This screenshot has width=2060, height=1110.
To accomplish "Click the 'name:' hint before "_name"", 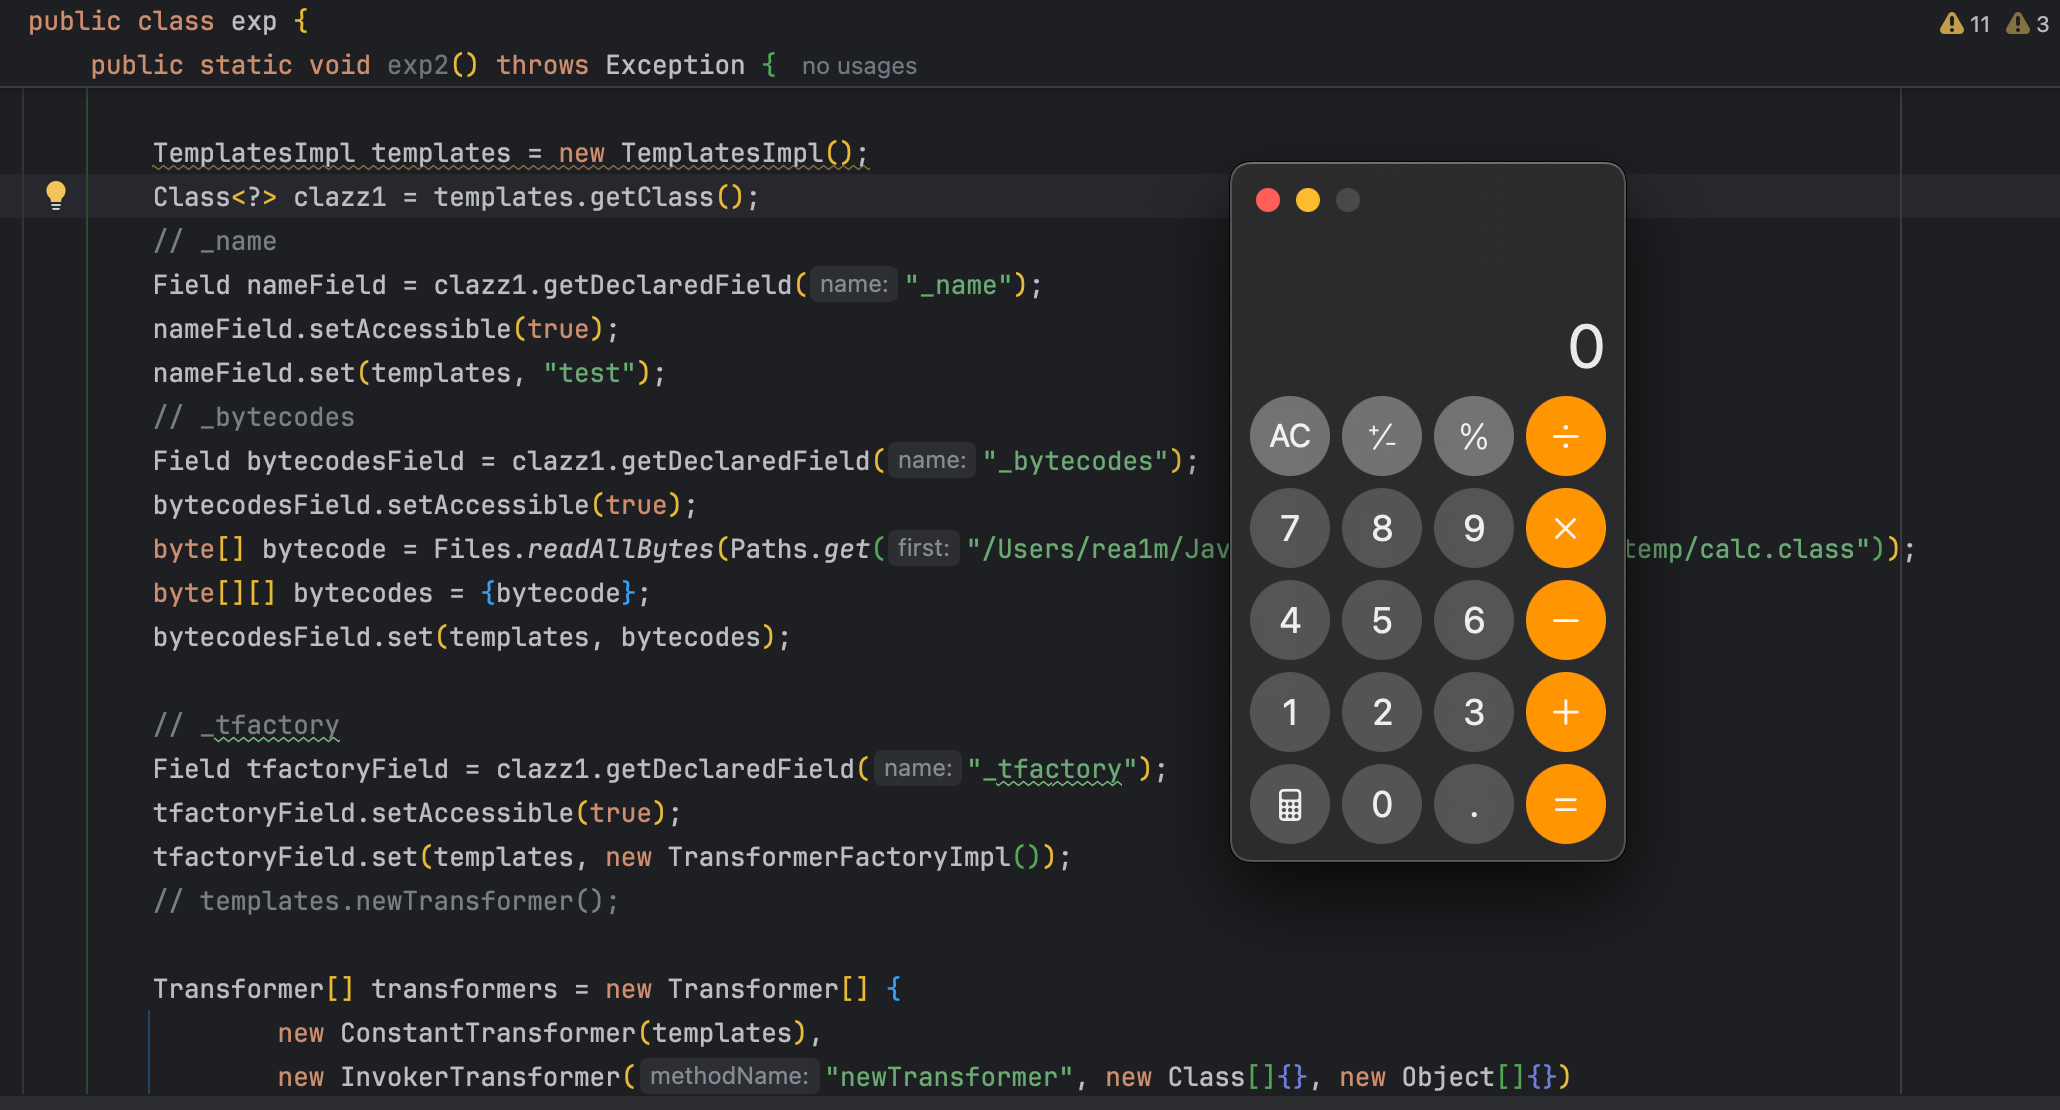I will [854, 284].
